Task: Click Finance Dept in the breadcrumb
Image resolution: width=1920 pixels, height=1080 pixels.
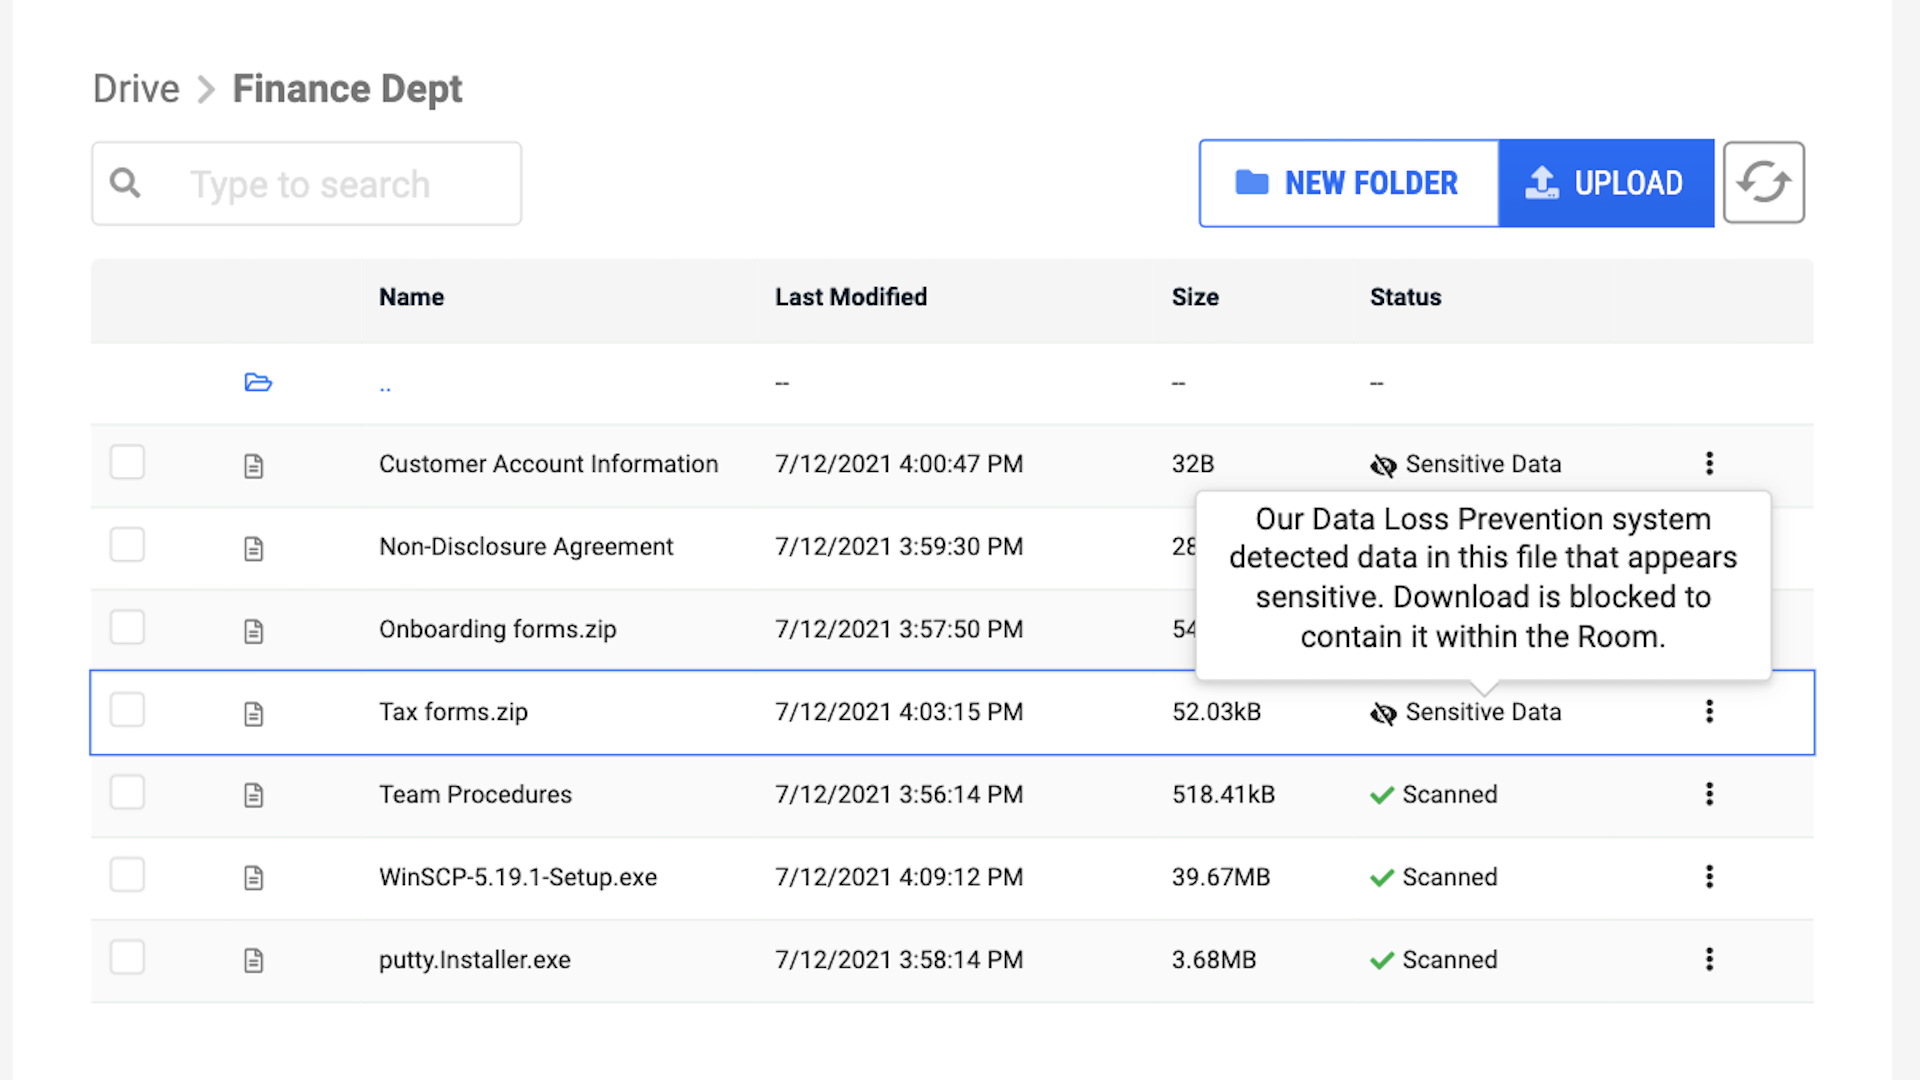Action: 347,89
